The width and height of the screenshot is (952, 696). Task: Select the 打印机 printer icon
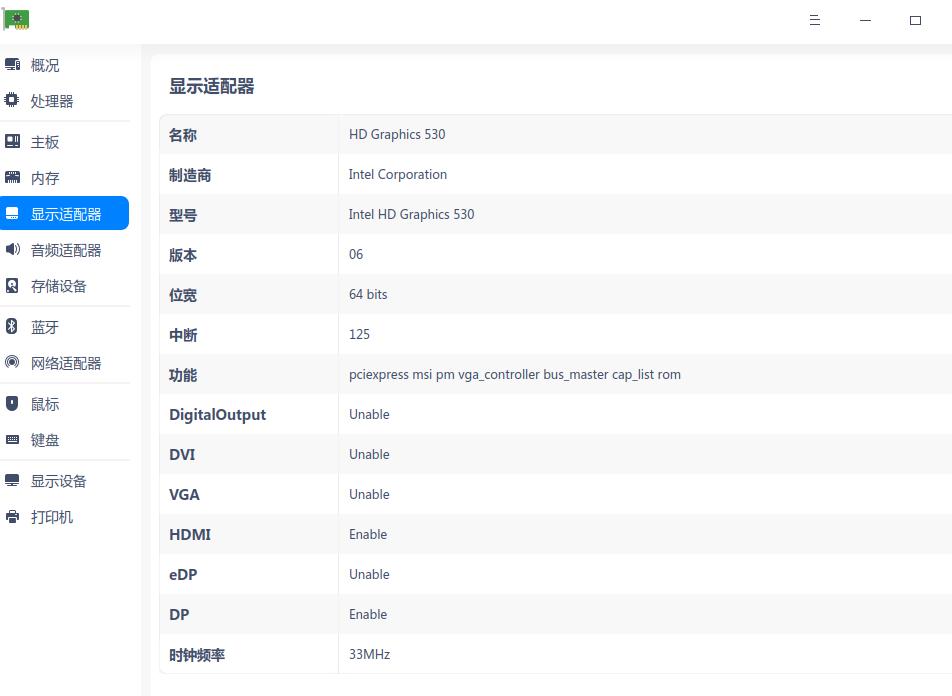click(x=13, y=516)
